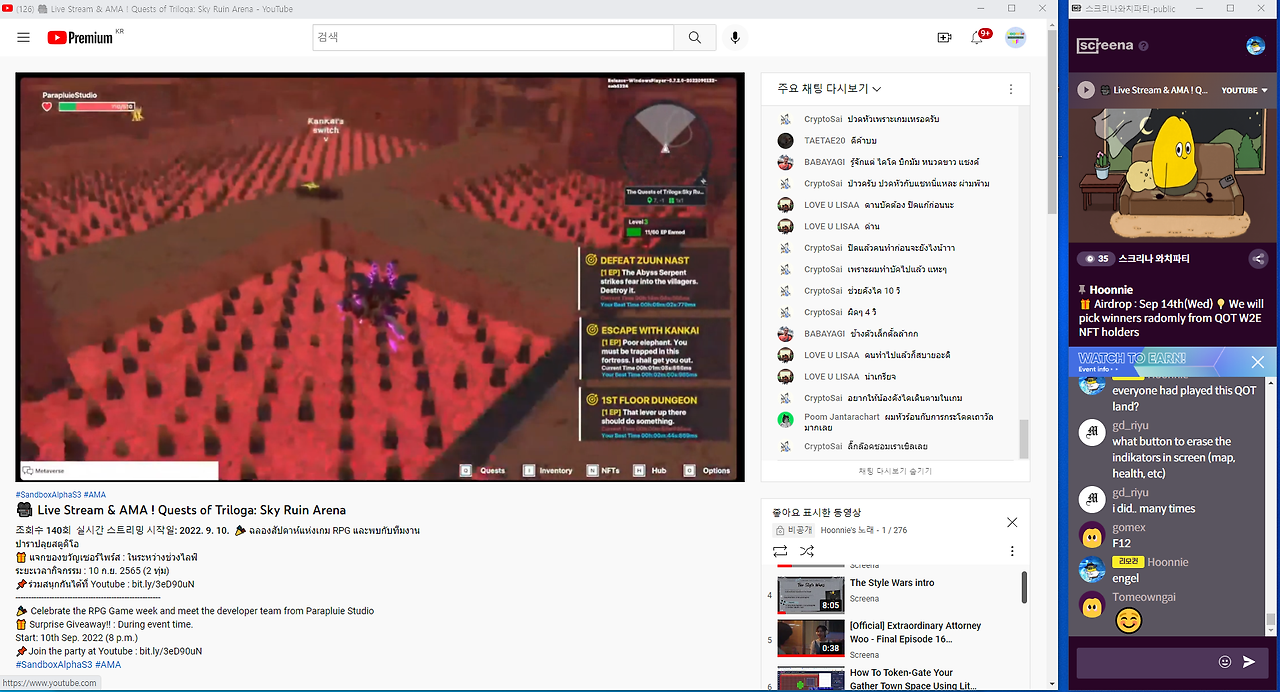The width and height of the screenshot is (1280, 692).
Task: Click the magnifier search button
Action: 694,37
